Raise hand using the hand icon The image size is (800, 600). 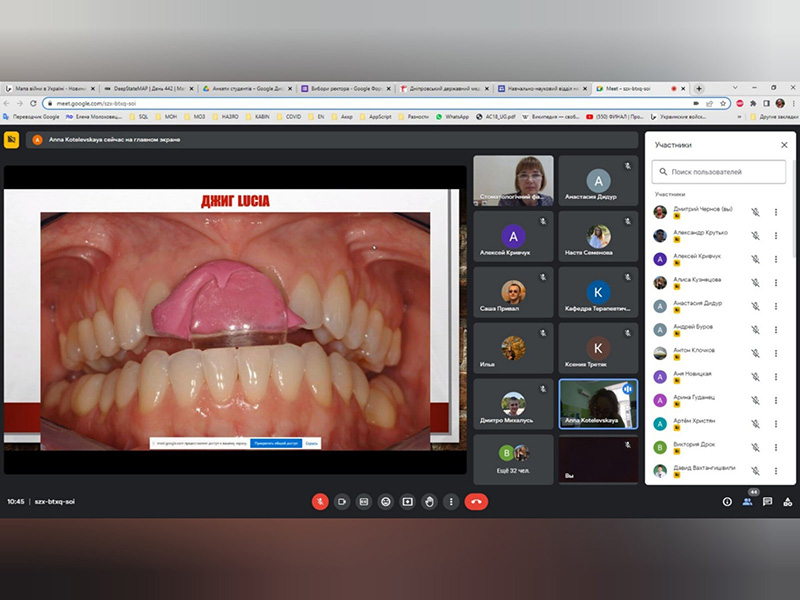[x=430, y=501]
